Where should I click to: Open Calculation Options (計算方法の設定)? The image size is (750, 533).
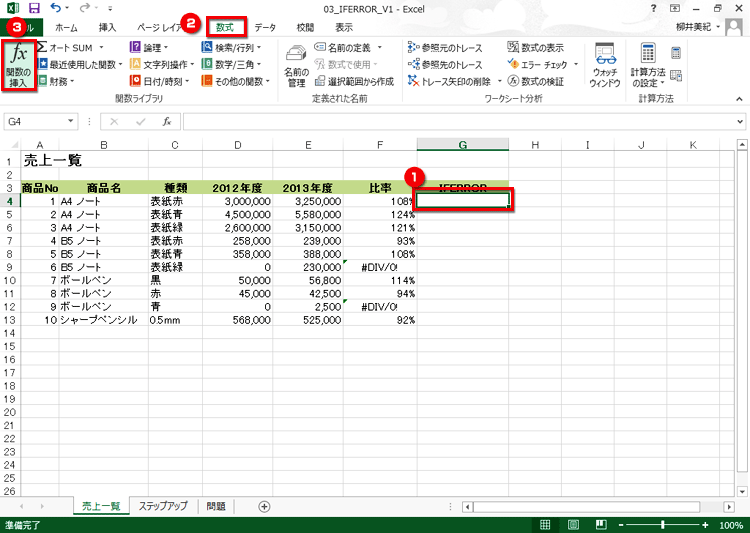click(x=648, y=65)
